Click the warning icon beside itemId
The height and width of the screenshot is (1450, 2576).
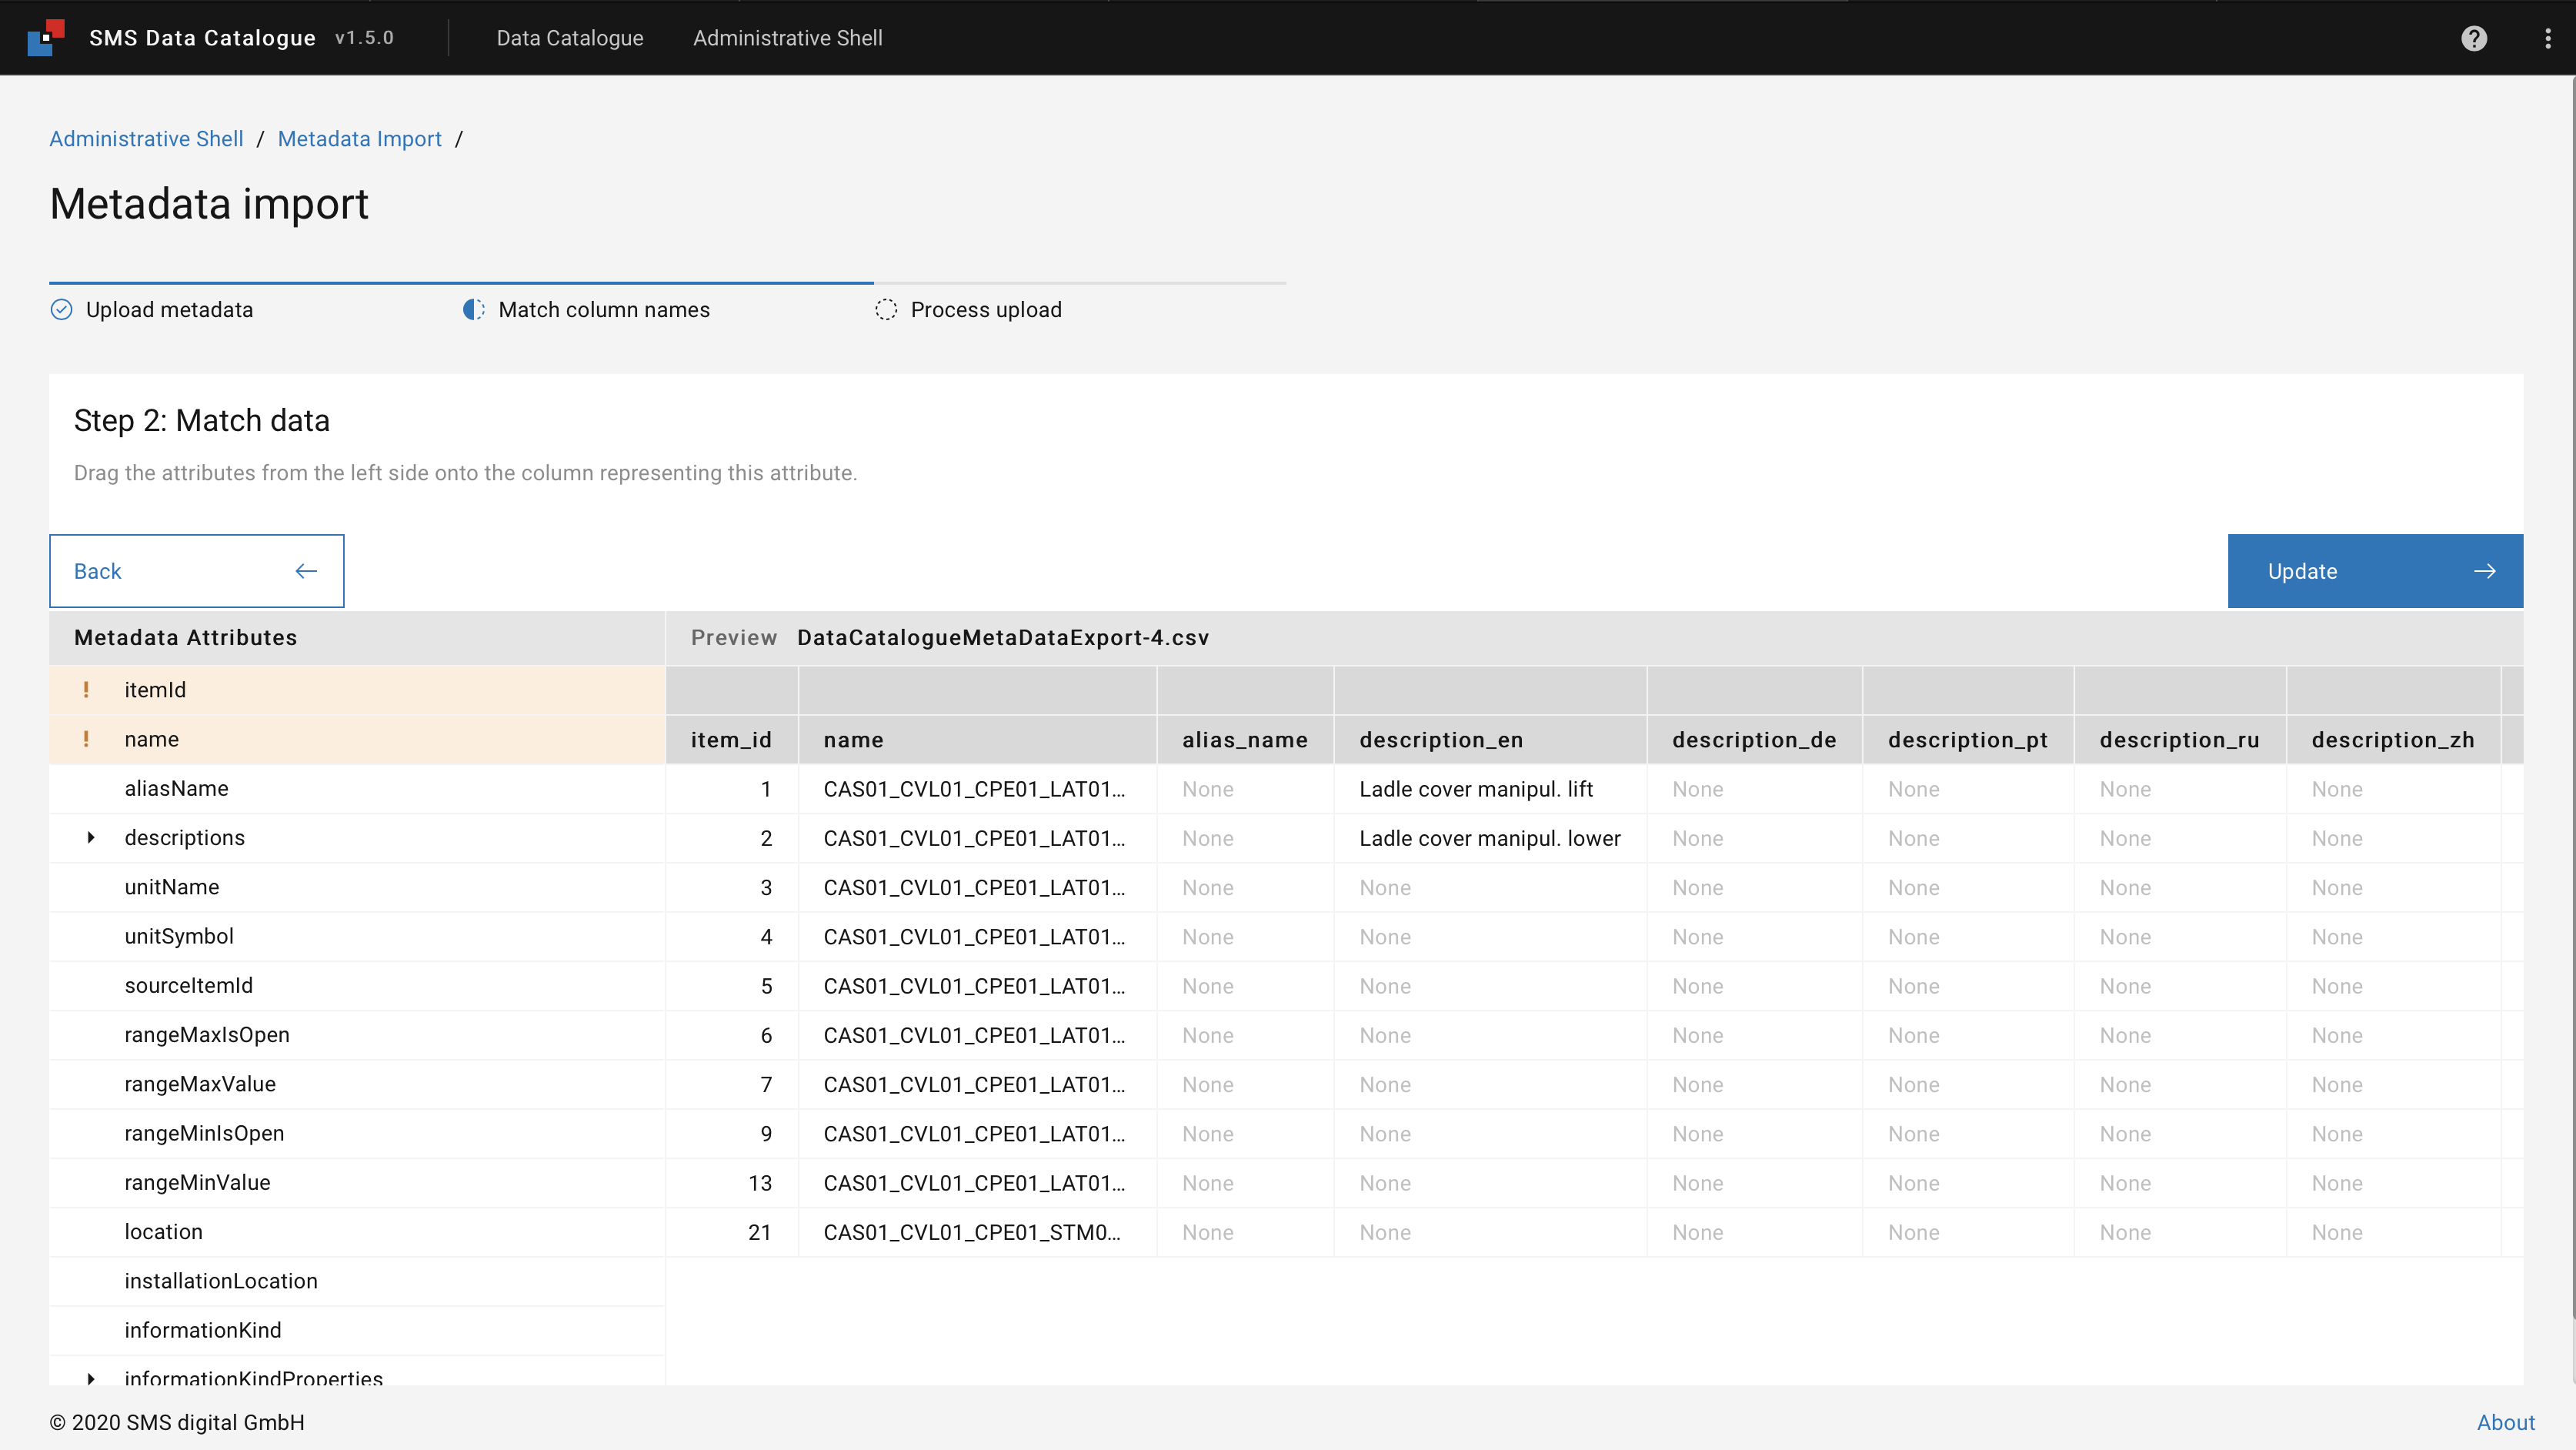[86, 690]
